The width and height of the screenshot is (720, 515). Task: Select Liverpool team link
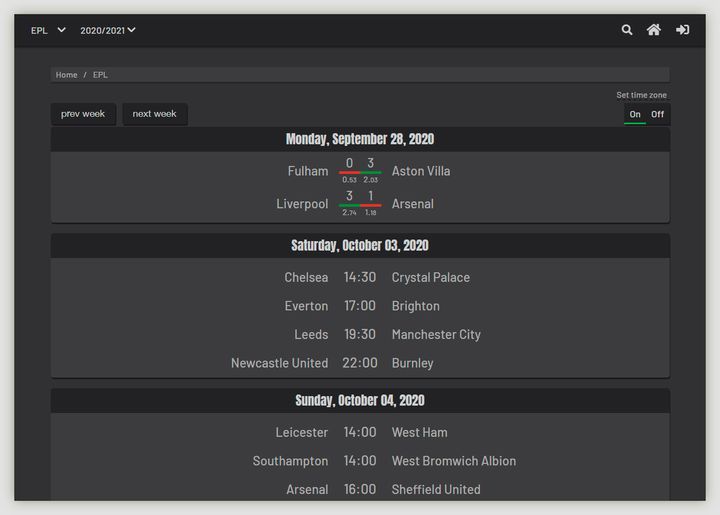[302, 204]
